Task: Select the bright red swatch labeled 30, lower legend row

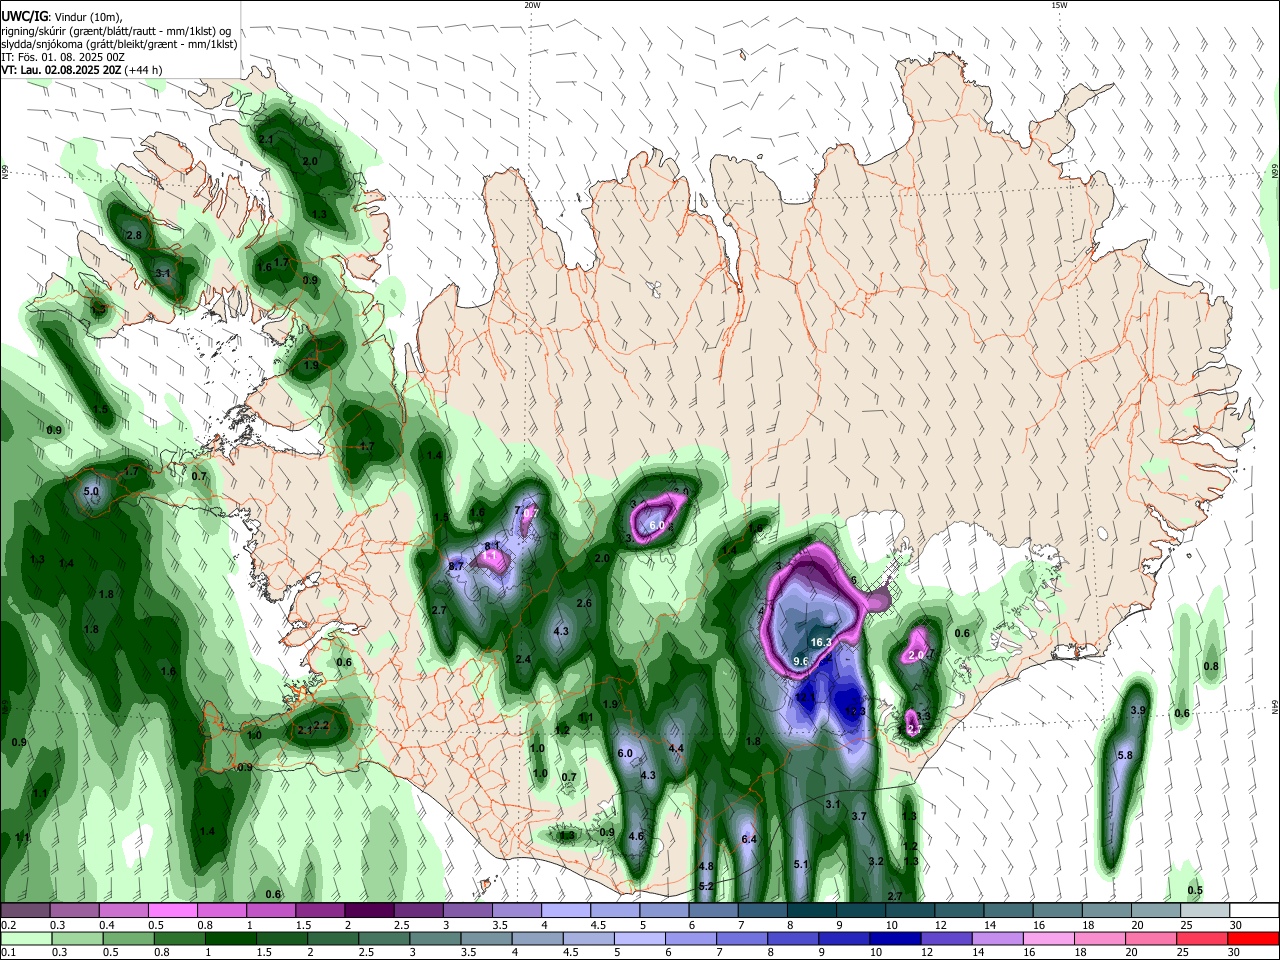Action: point(1254,938)
